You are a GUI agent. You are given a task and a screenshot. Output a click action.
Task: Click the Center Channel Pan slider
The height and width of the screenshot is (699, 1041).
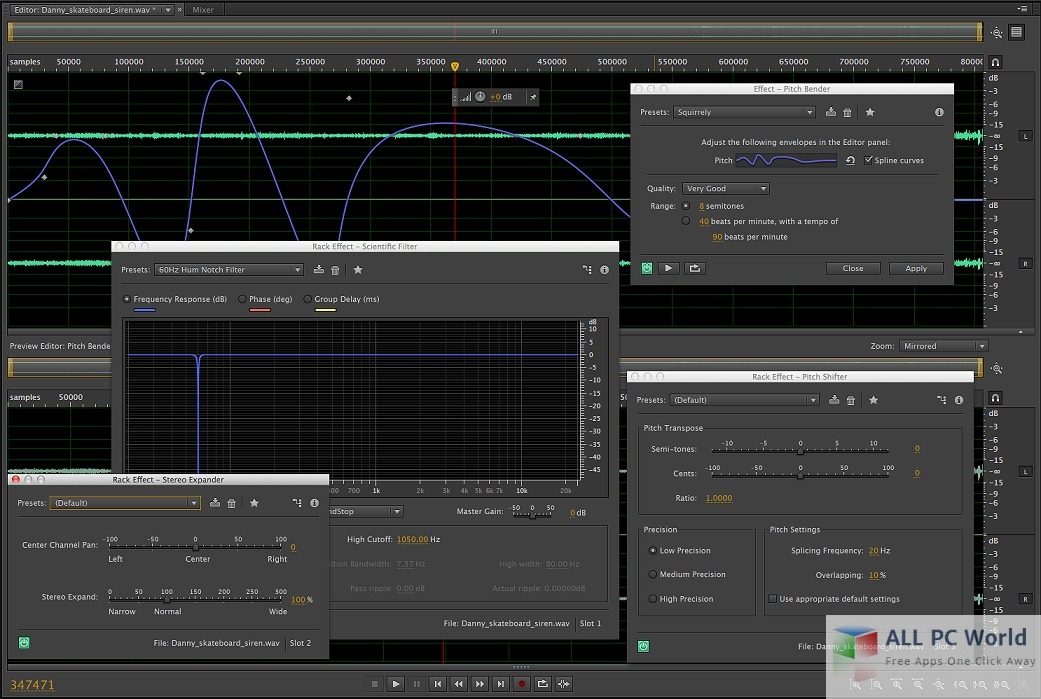pos(195,546)
